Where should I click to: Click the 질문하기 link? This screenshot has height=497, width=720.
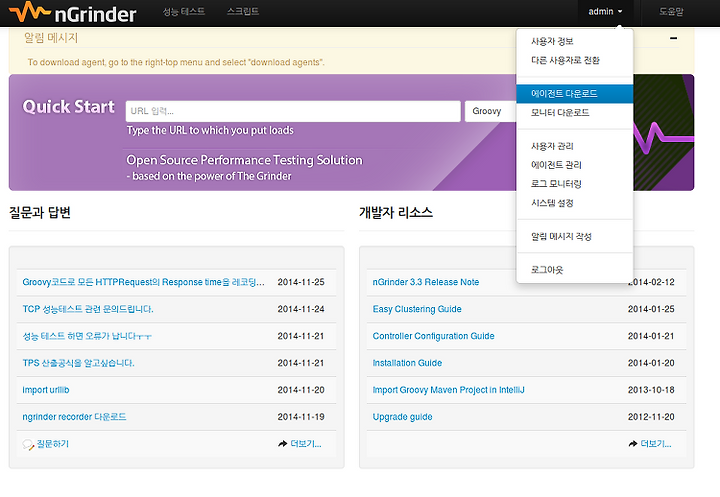point(53,444)
